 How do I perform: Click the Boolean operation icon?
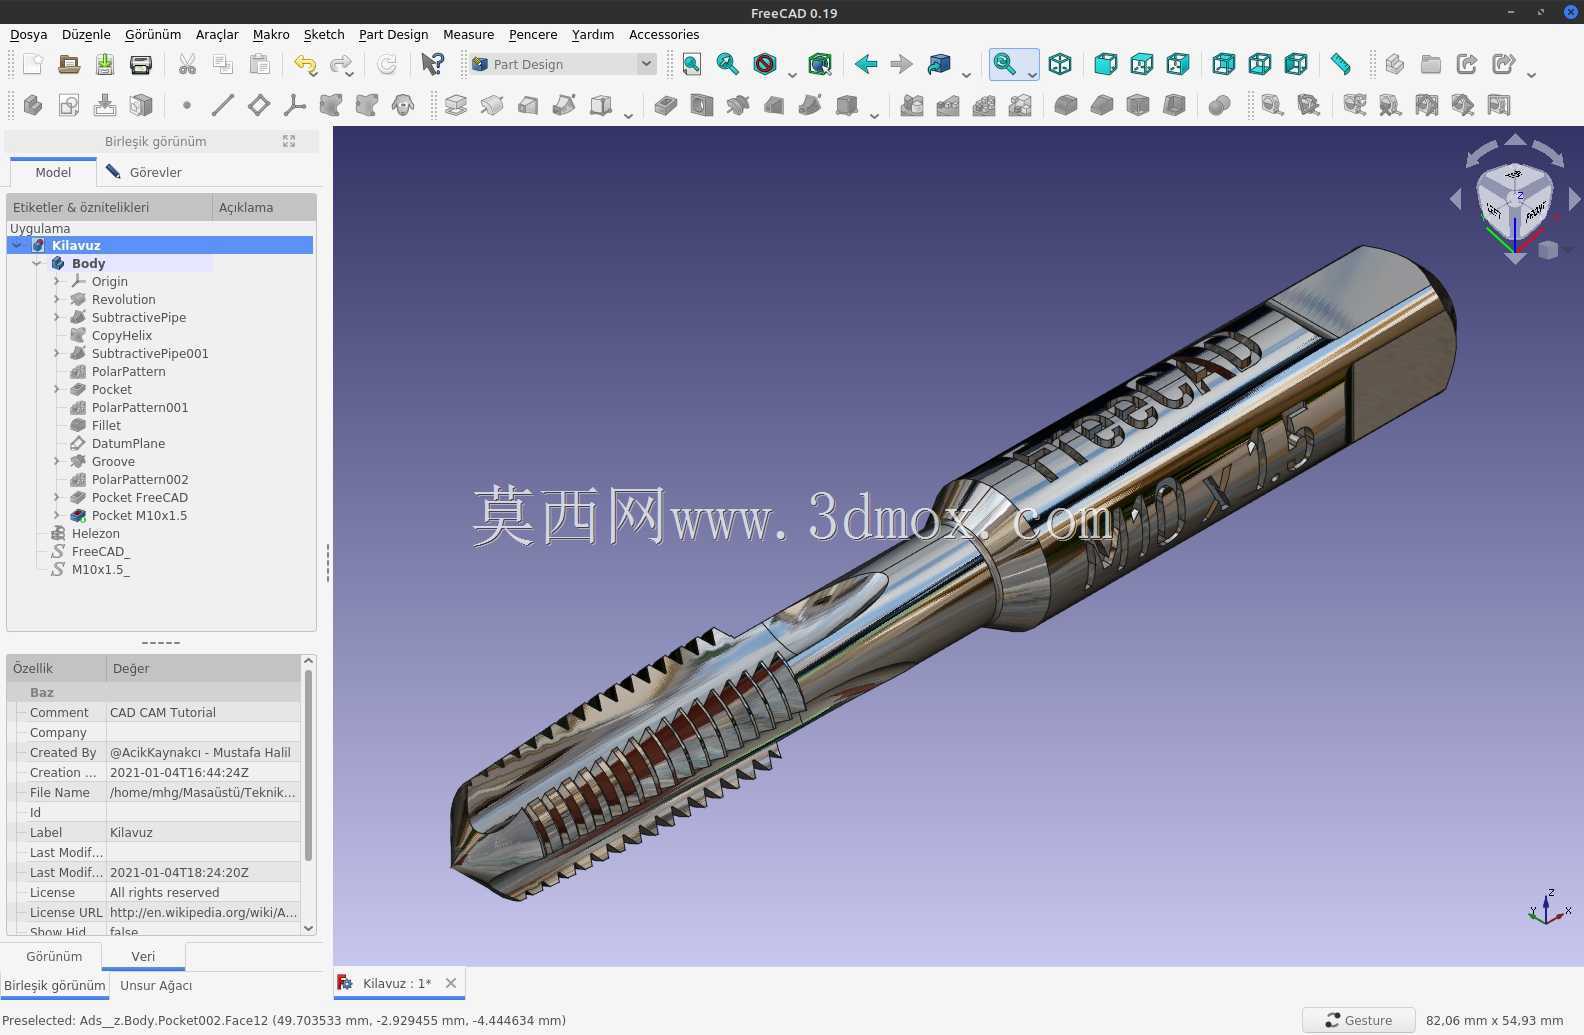[1219, 105]
